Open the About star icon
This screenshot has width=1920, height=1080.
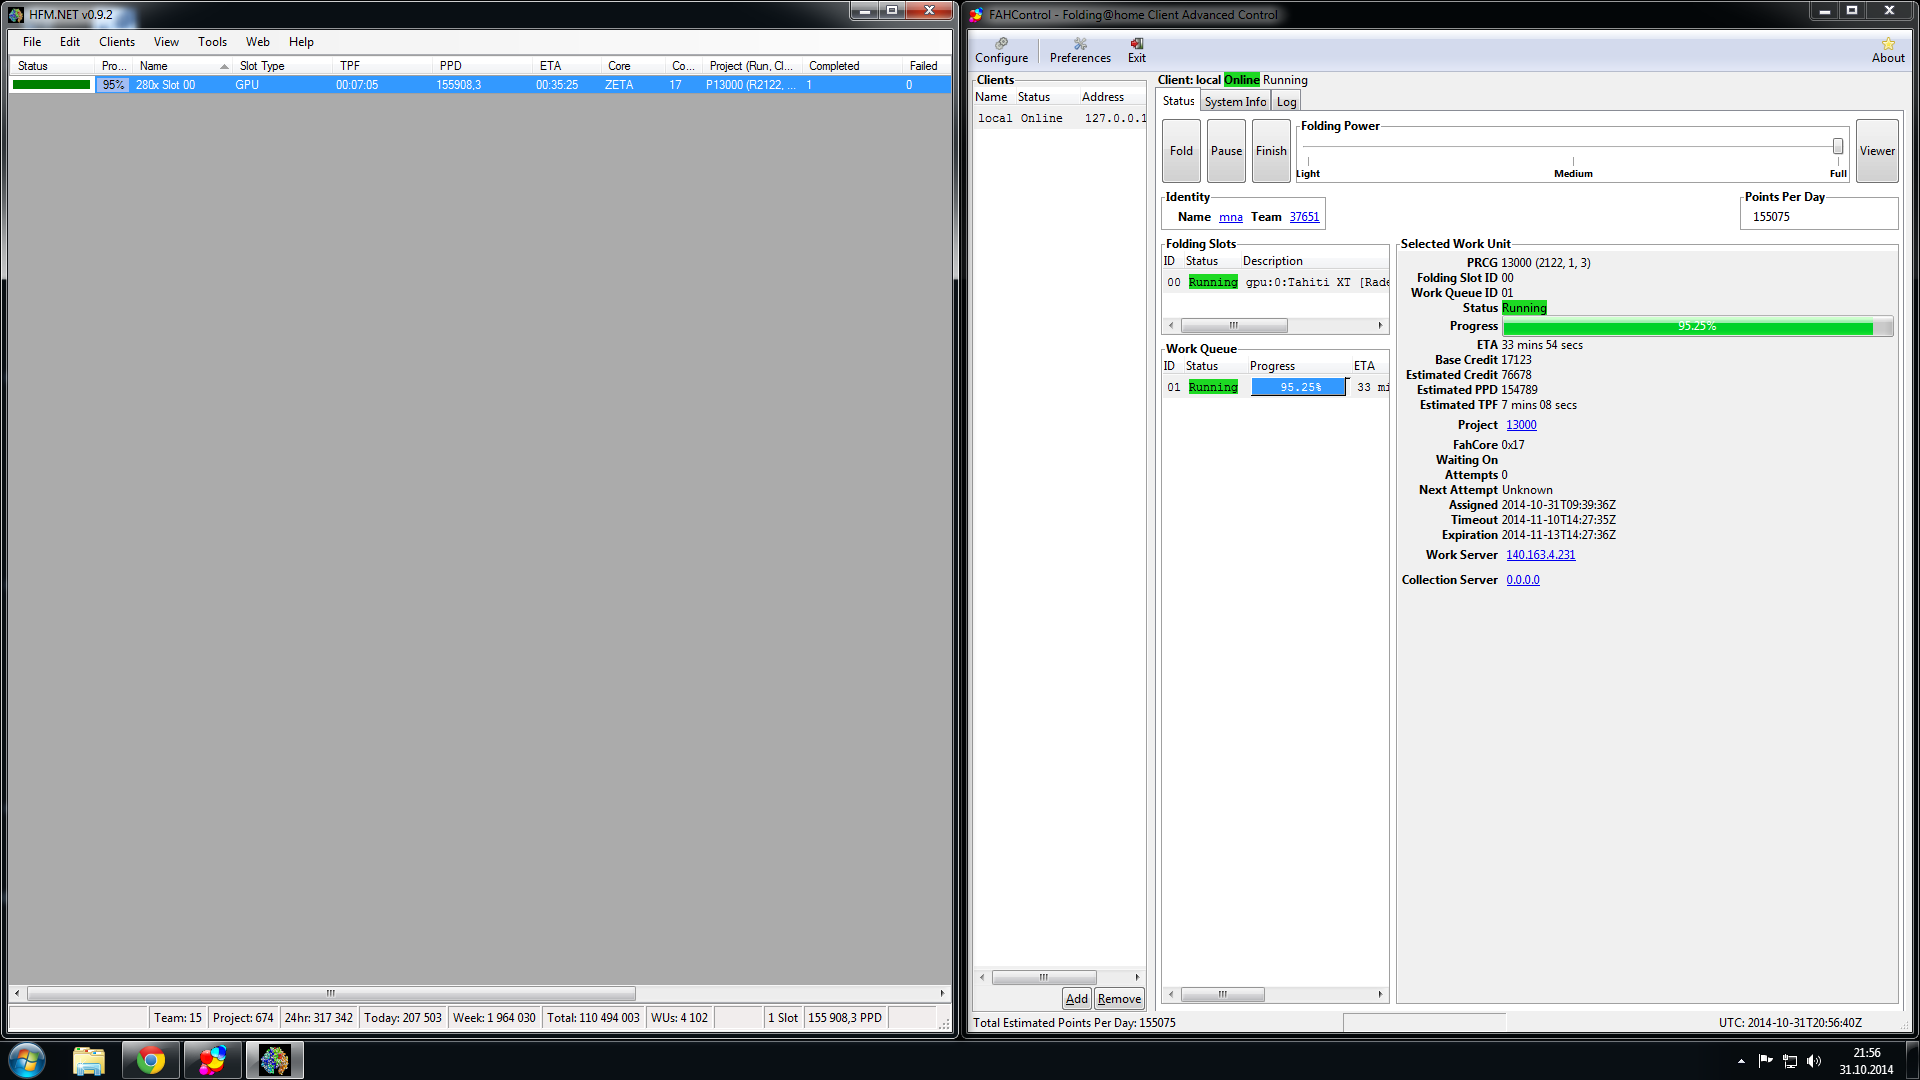(1888, 50)
